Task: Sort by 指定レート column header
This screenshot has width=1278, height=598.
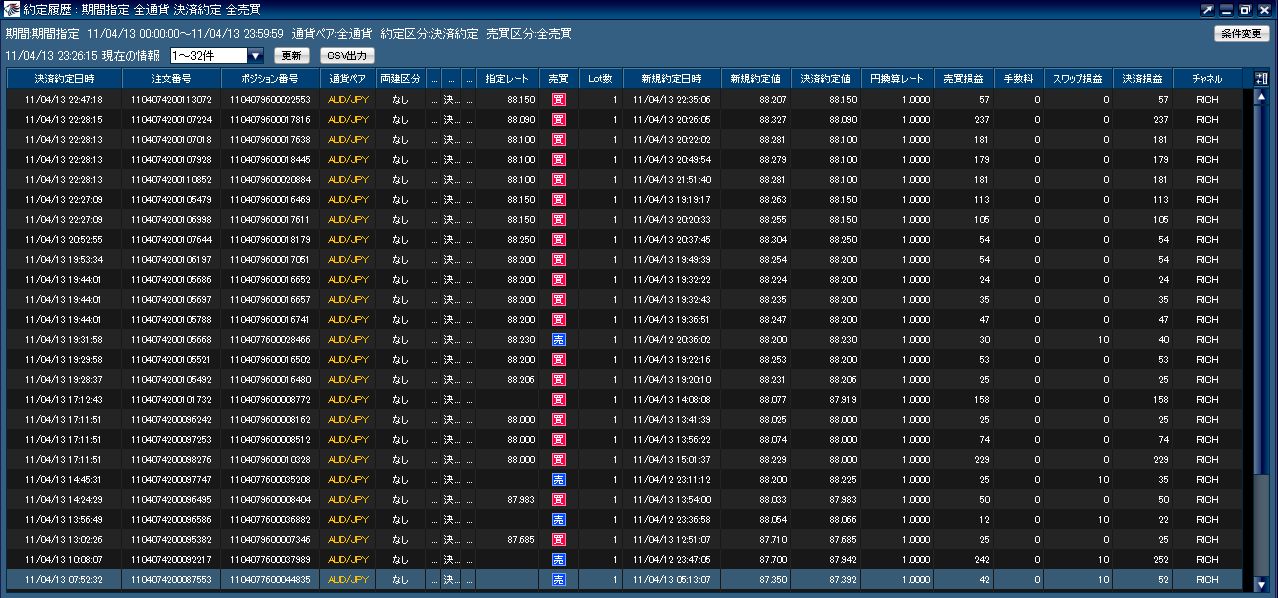Action: 508,78
